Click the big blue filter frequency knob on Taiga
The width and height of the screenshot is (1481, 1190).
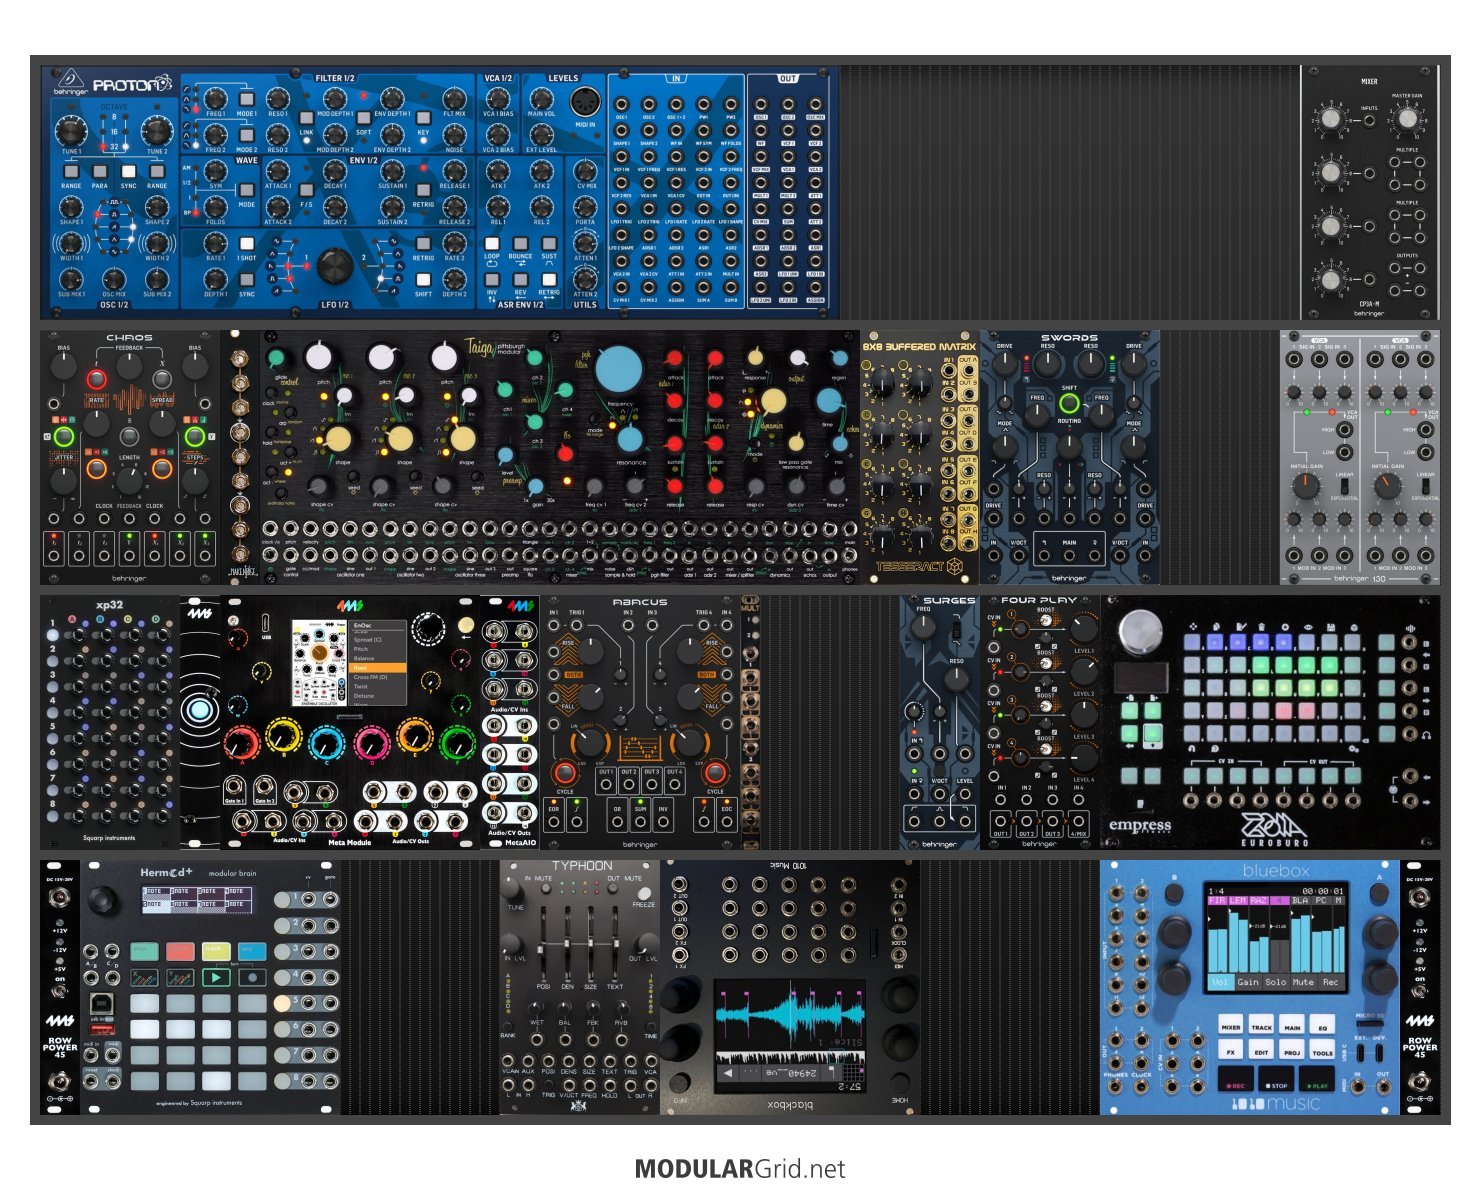click(619, 370)
